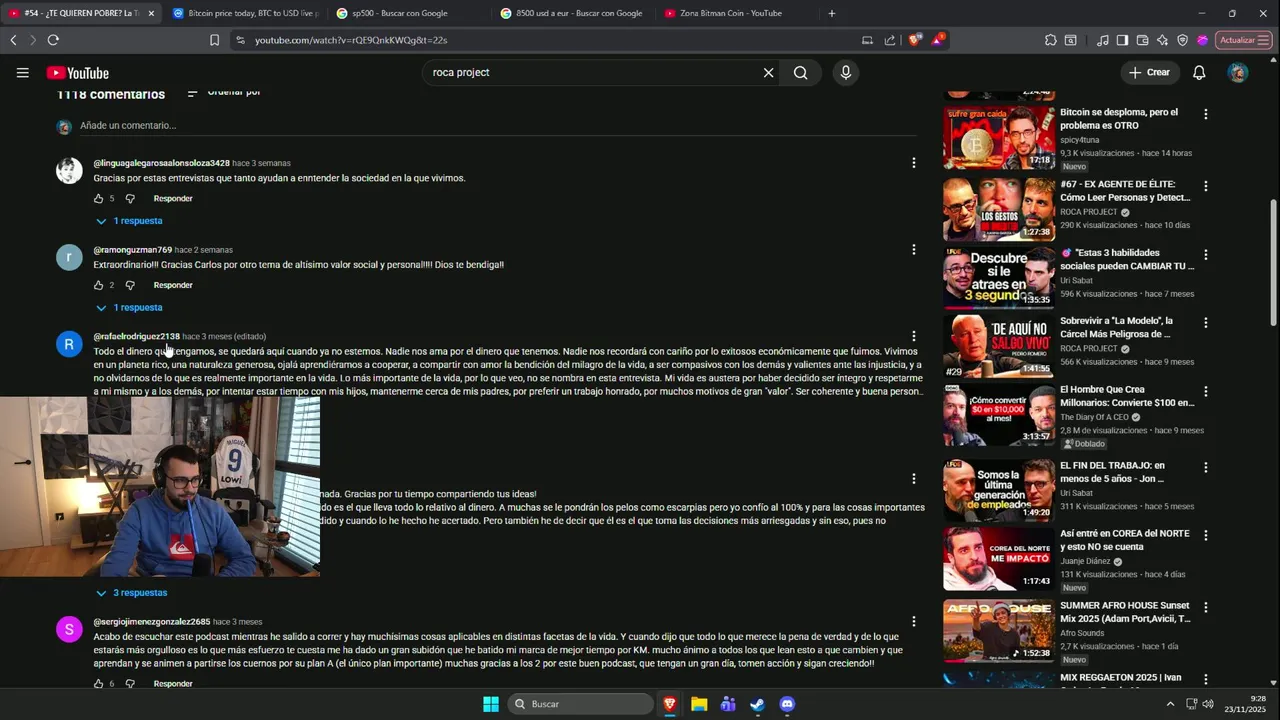Go to YouTube home via logo
The height and width of the screenshot is (720, 1280).
[x=78, y=73]
